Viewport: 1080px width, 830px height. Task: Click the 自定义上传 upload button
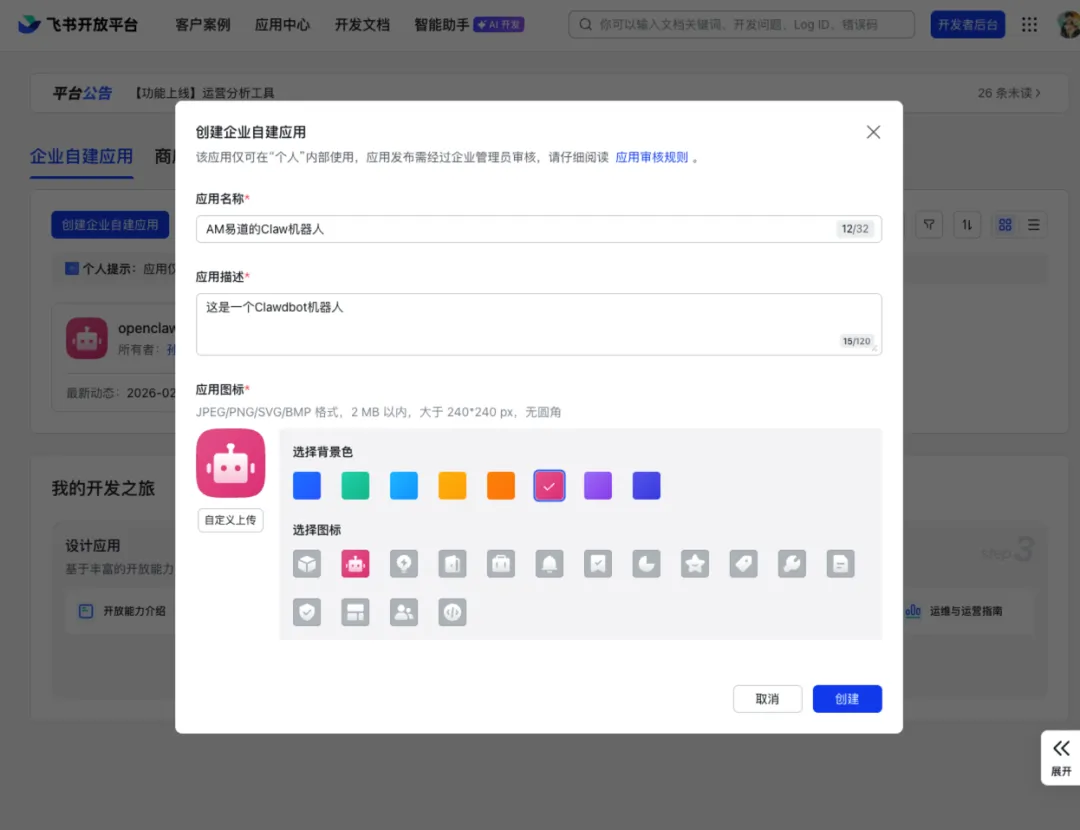(231, 520)
